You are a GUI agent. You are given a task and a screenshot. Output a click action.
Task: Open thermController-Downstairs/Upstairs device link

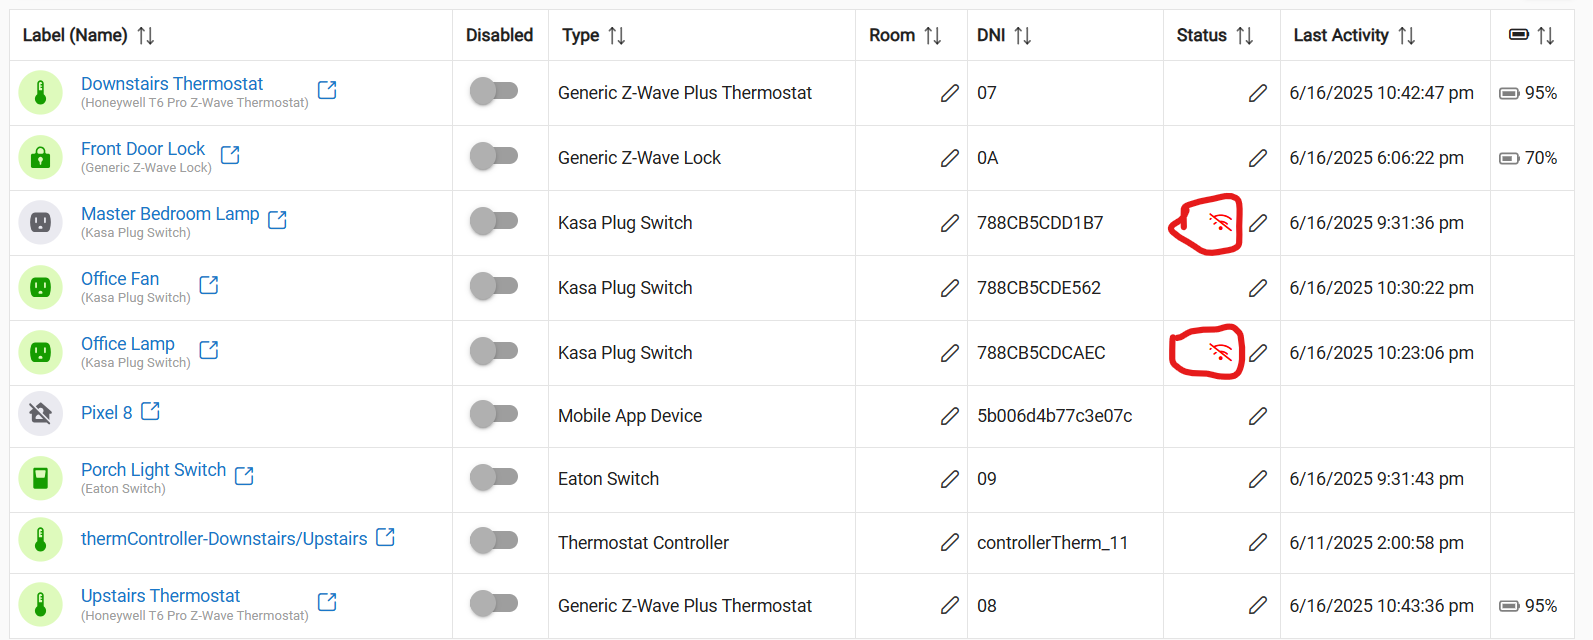(x=224, y=539)
